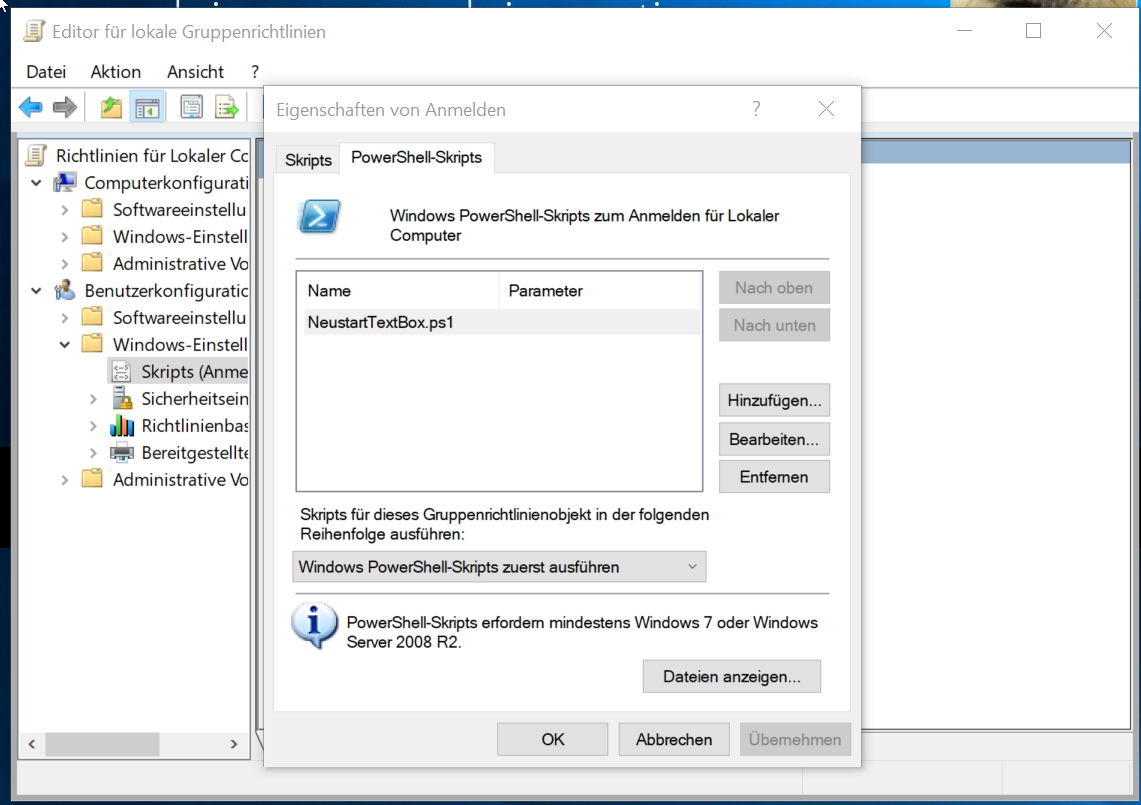Select the Computerkonfiguration tree item label
Image resolution: width=1141 pixels, height=805 pixels.
[x=166, y=183]
